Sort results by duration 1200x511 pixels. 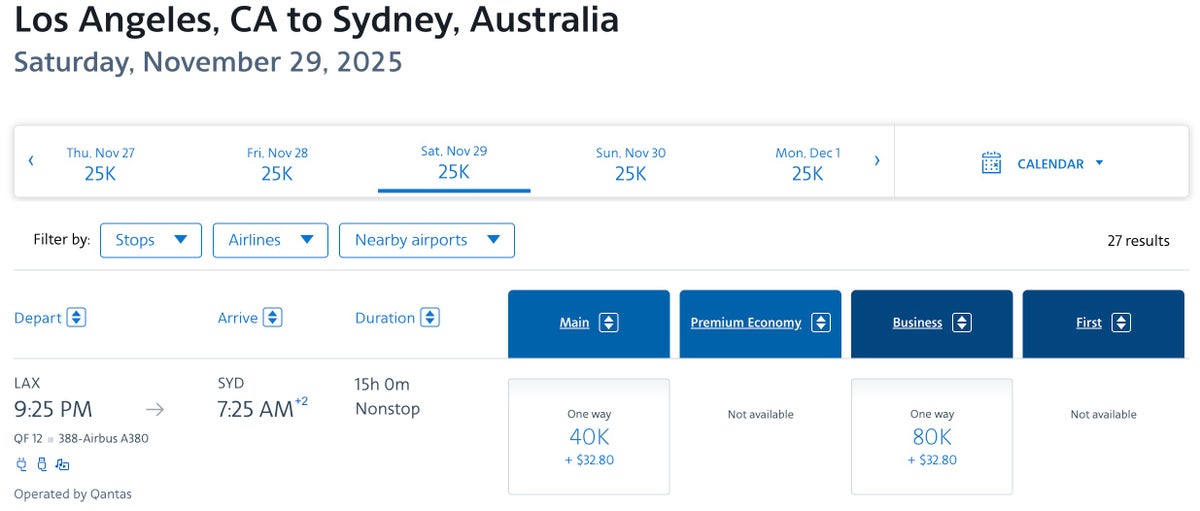click(x=429, y=318)
